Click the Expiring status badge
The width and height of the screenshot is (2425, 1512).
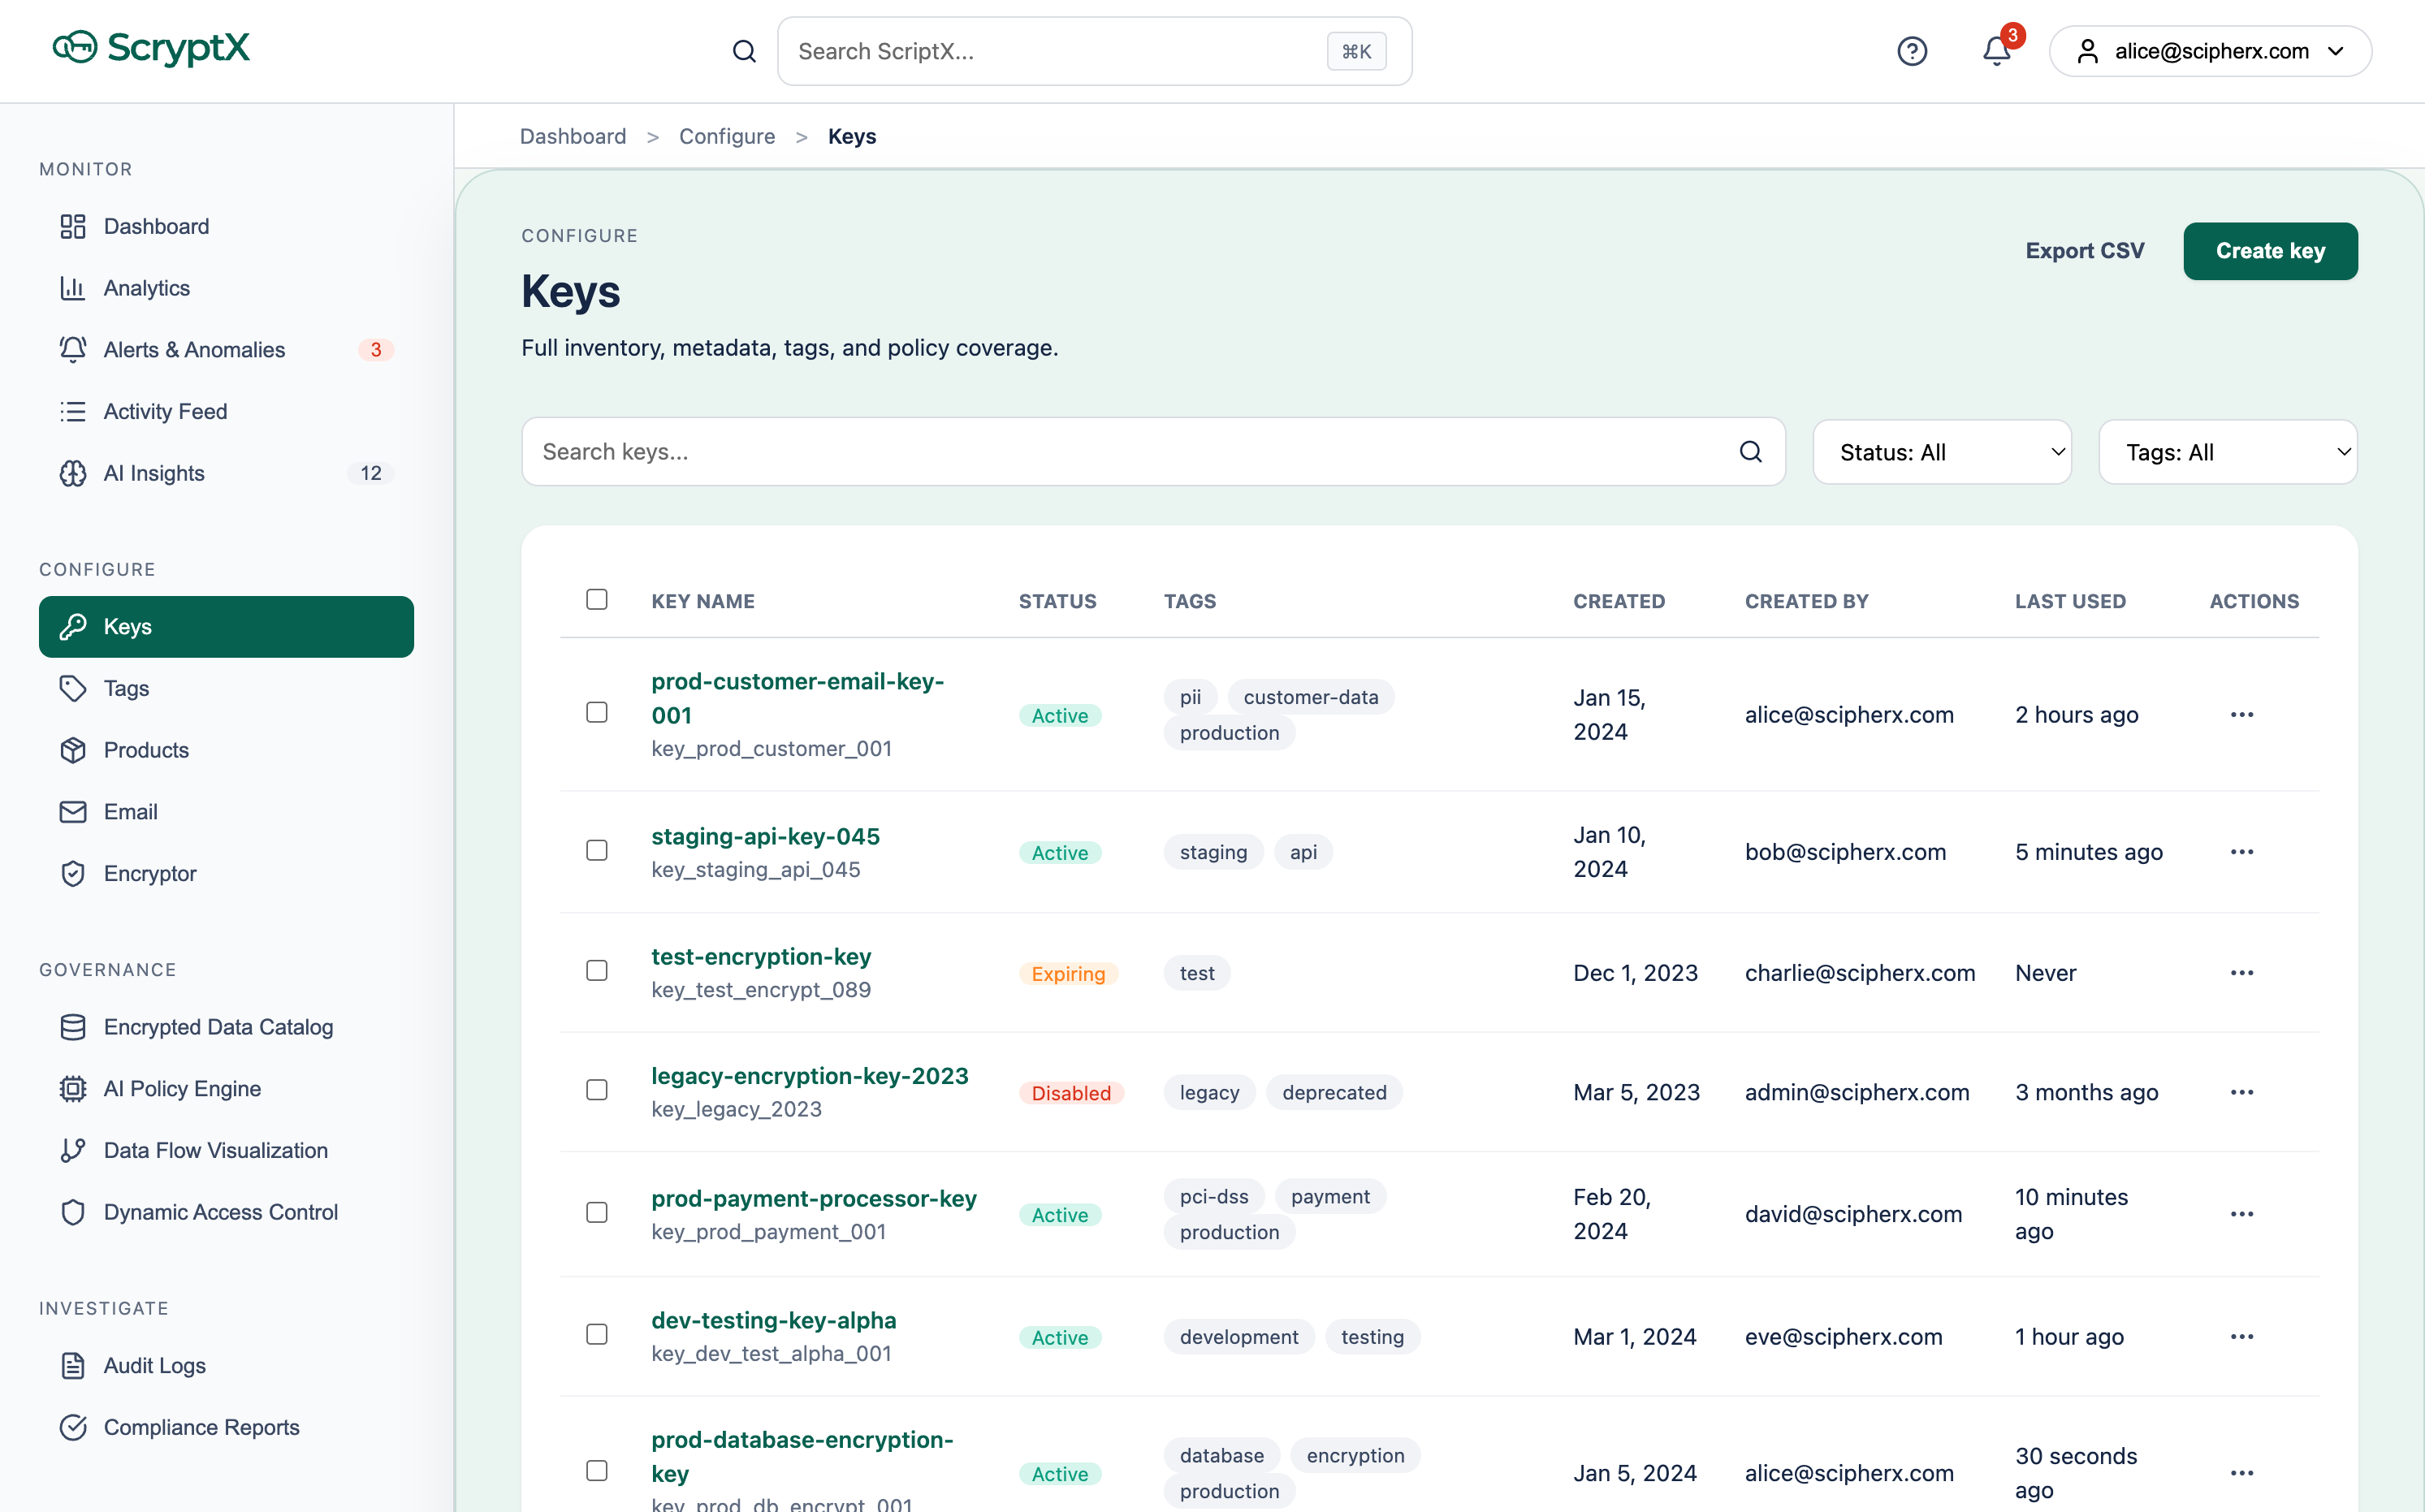coord(1068,974)
